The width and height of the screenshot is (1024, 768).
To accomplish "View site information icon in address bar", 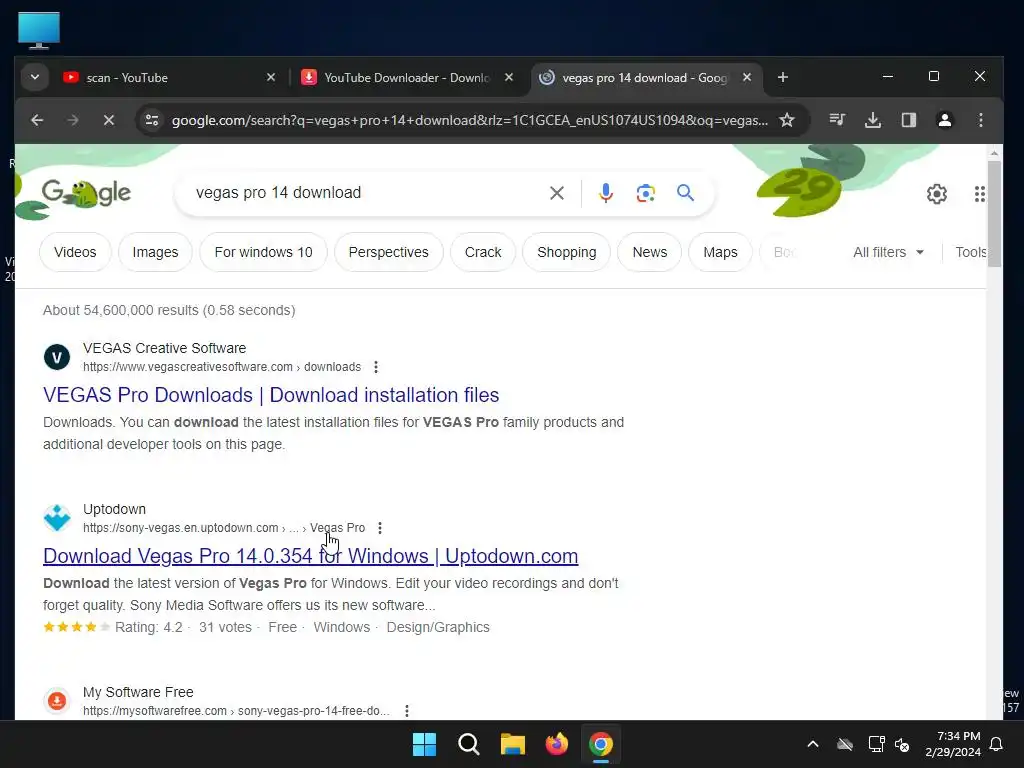I will tap(152, 120).
